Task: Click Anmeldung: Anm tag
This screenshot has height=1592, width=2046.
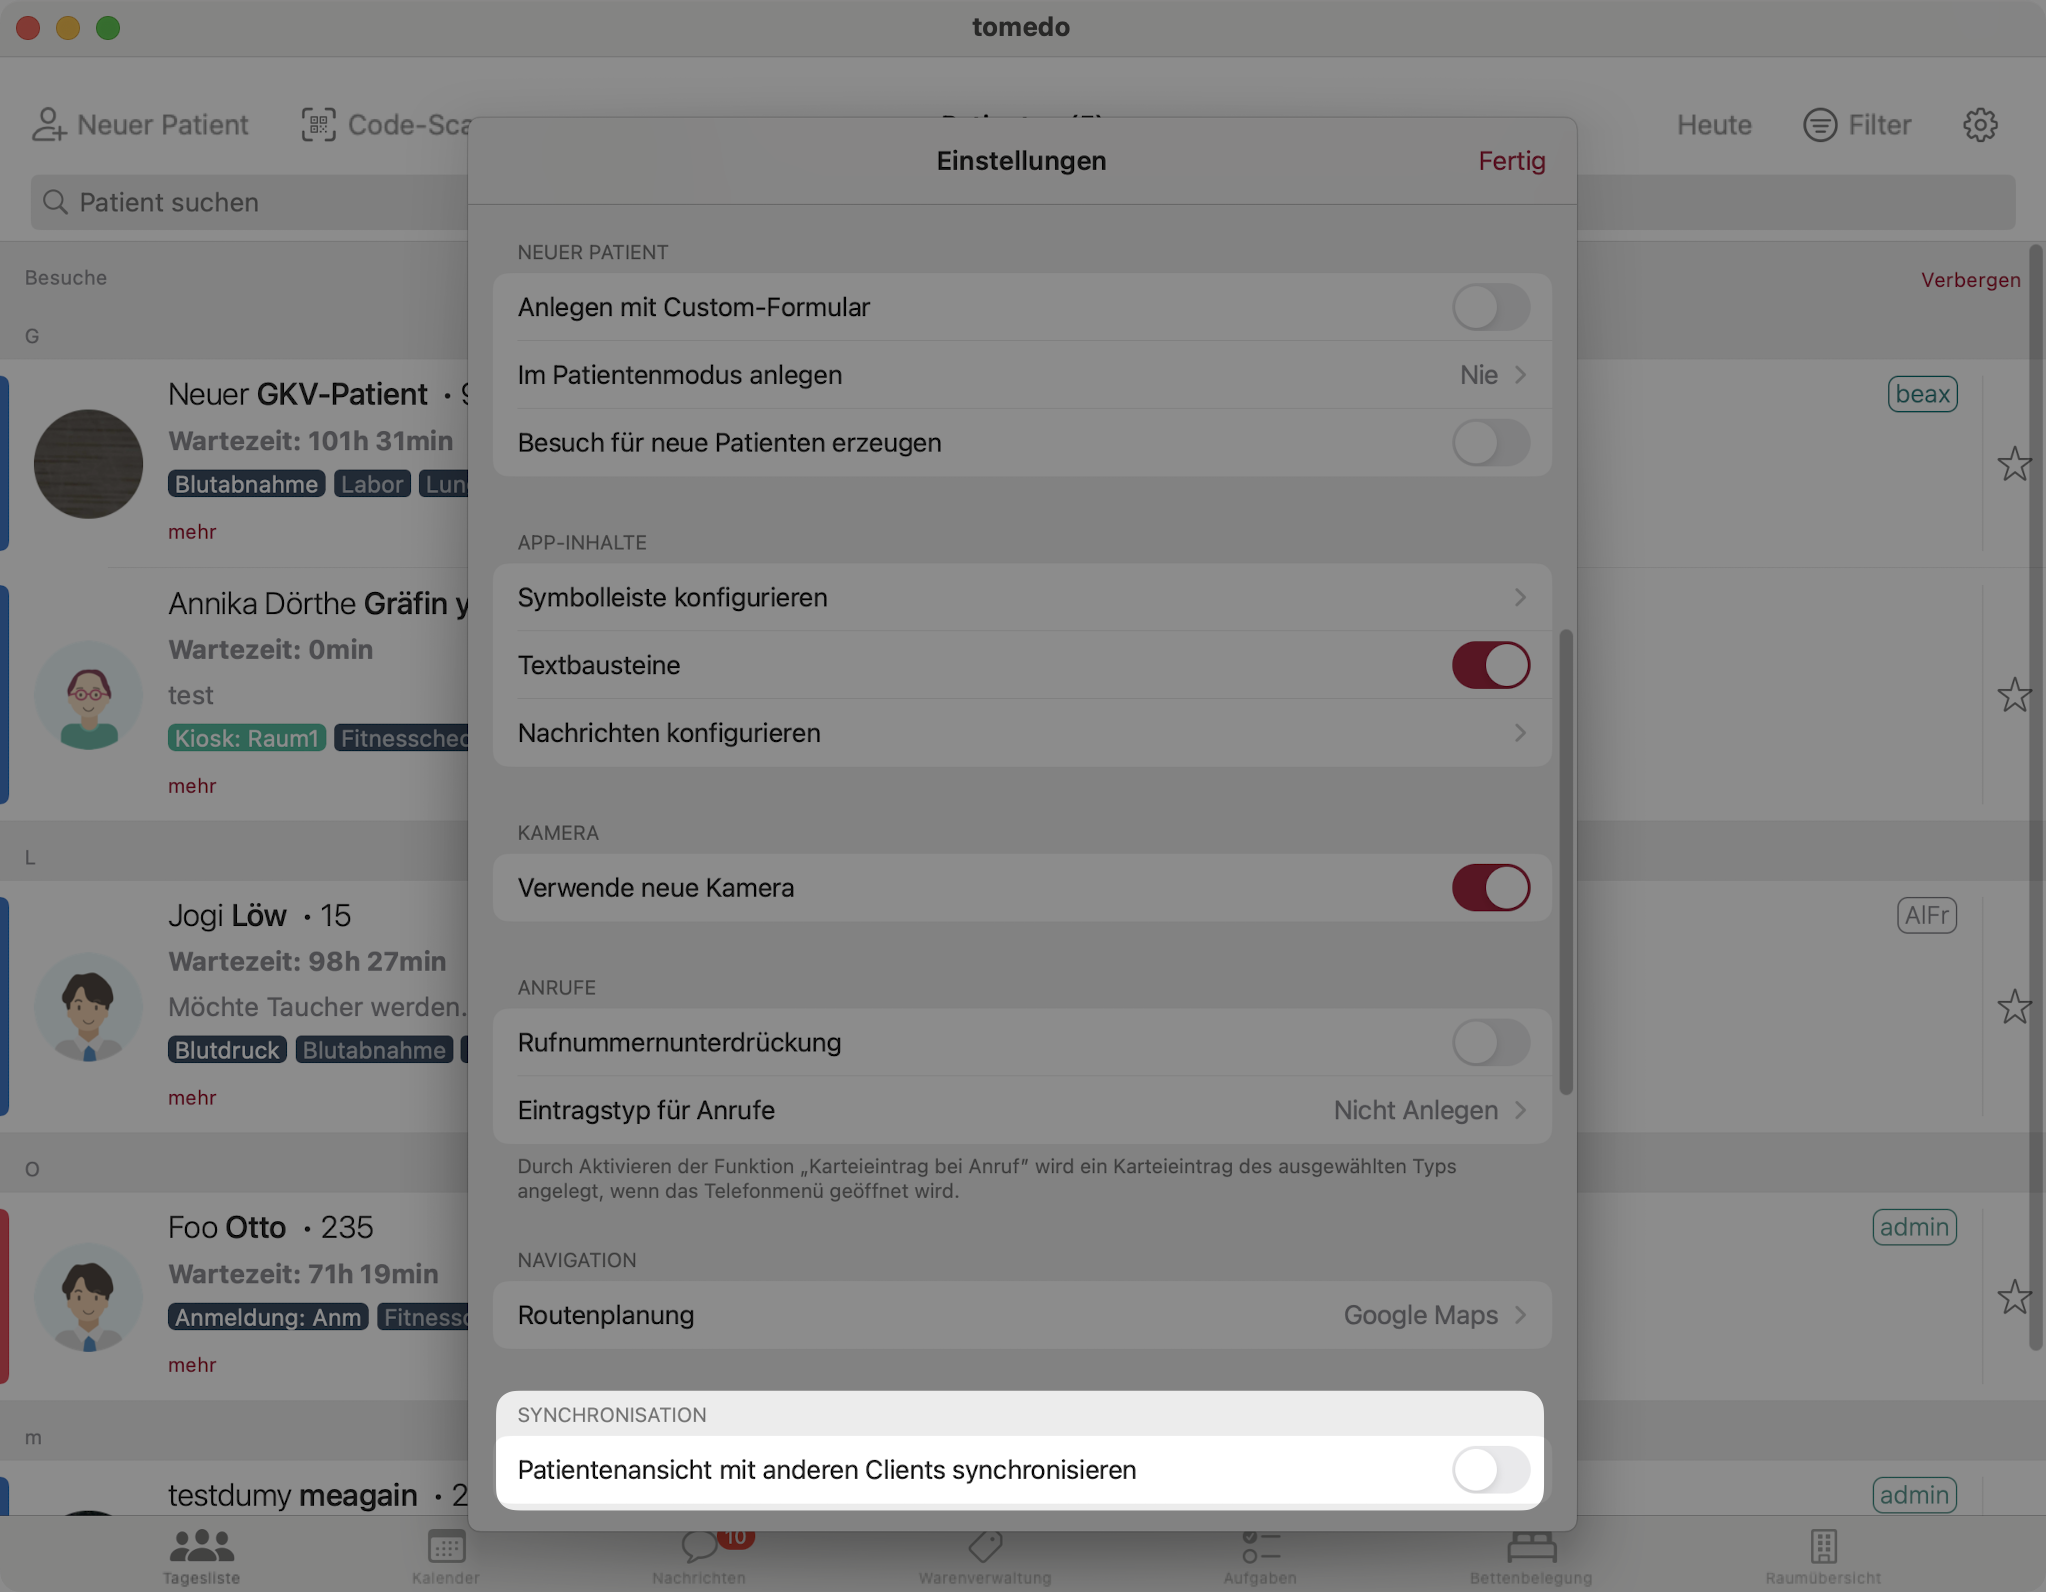Action: pos(268,1317)
